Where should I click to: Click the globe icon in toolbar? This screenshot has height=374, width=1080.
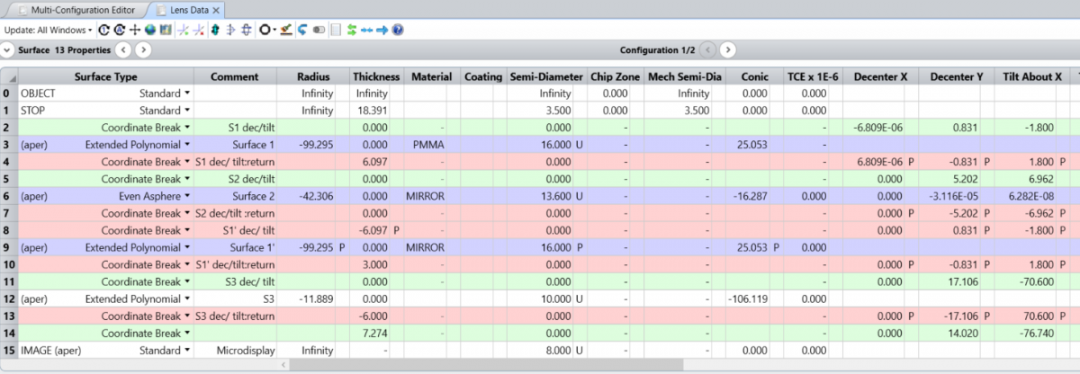tap(150, 30)
